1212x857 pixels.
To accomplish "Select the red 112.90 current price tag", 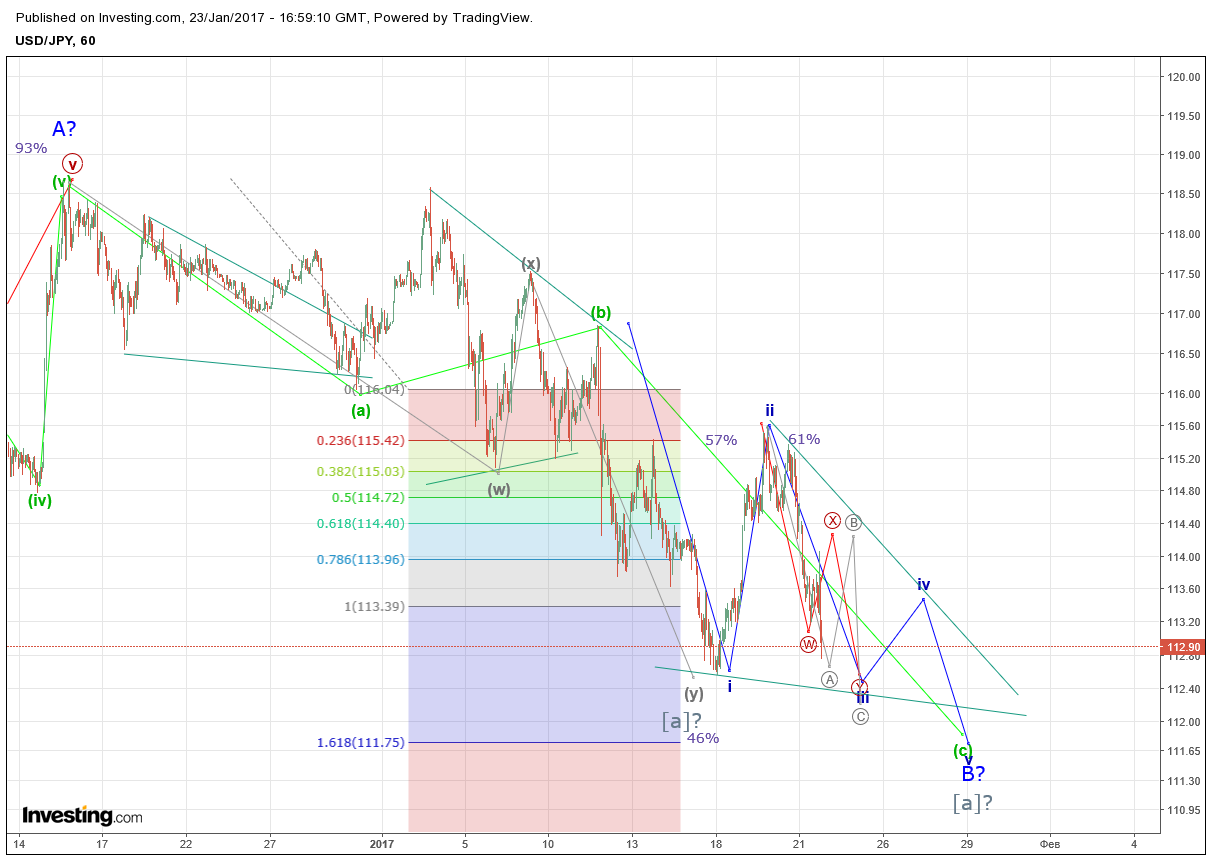I will [x=1181, y=647].
